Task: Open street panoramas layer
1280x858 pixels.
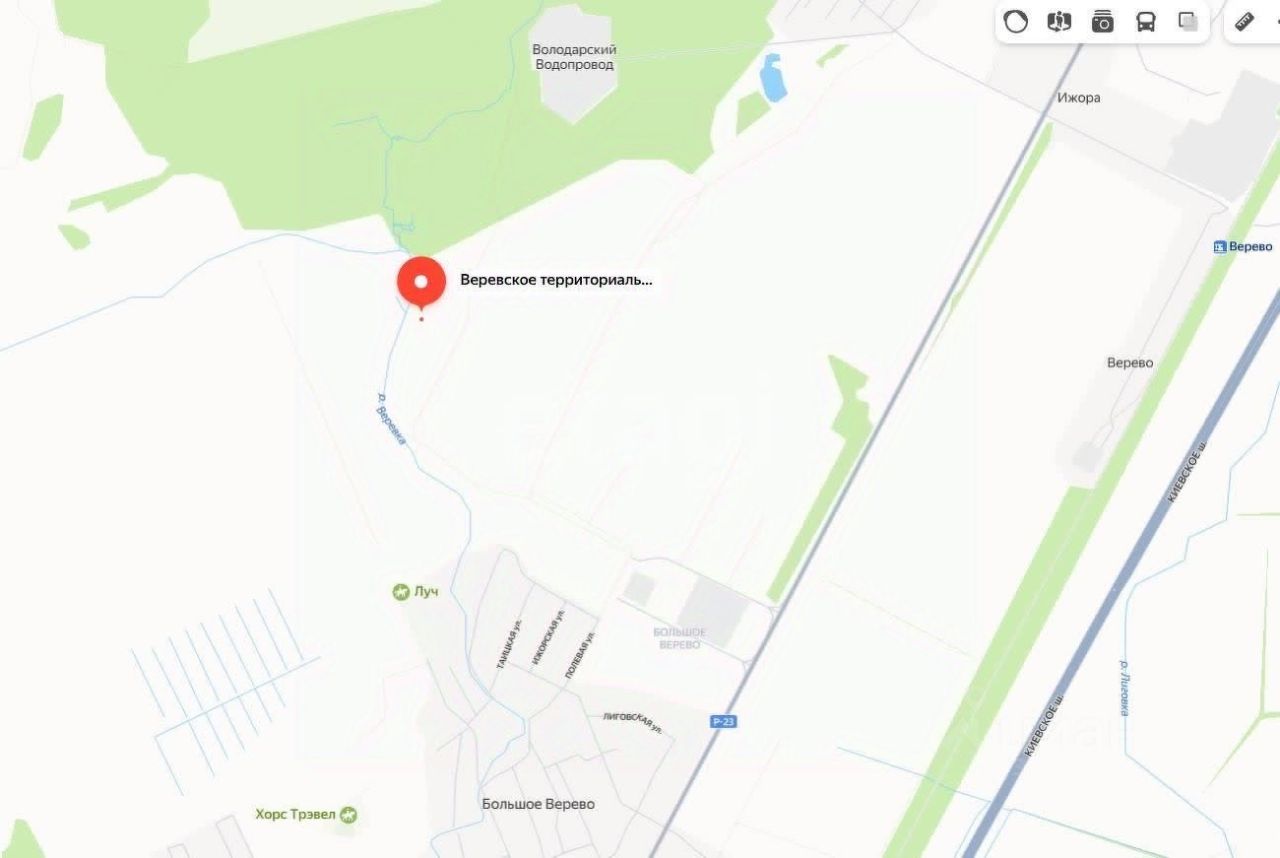Action: point(1059,22)
